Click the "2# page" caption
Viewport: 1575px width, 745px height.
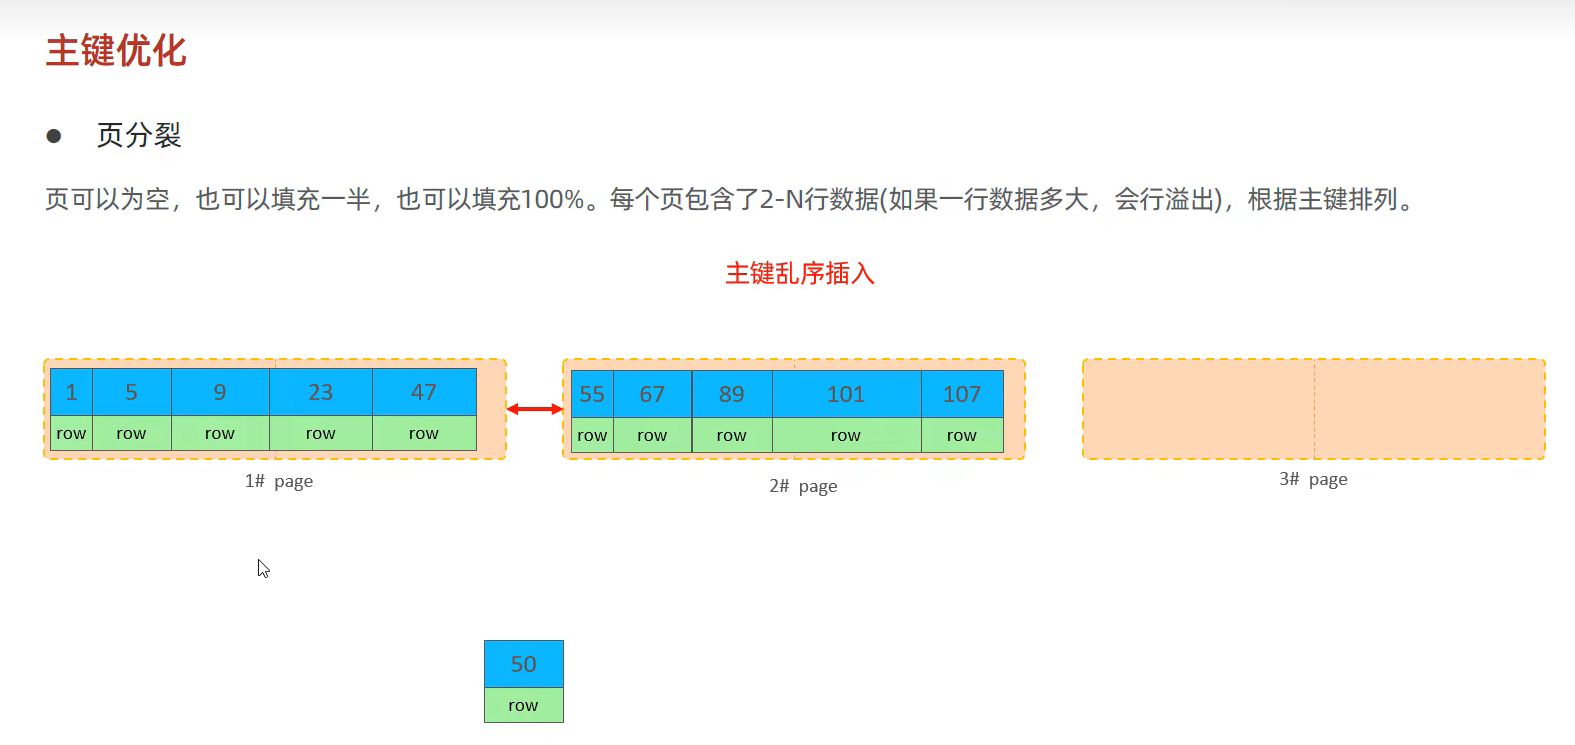803,486
